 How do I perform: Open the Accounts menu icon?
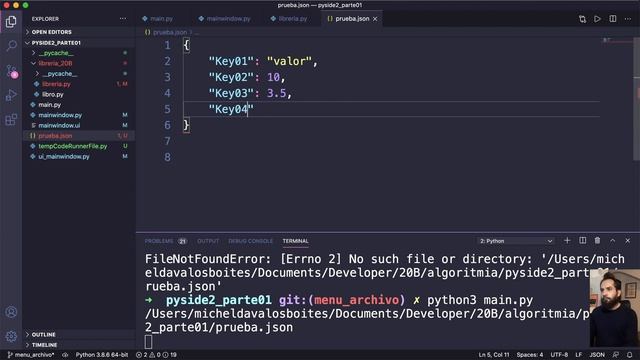(11, 312)
